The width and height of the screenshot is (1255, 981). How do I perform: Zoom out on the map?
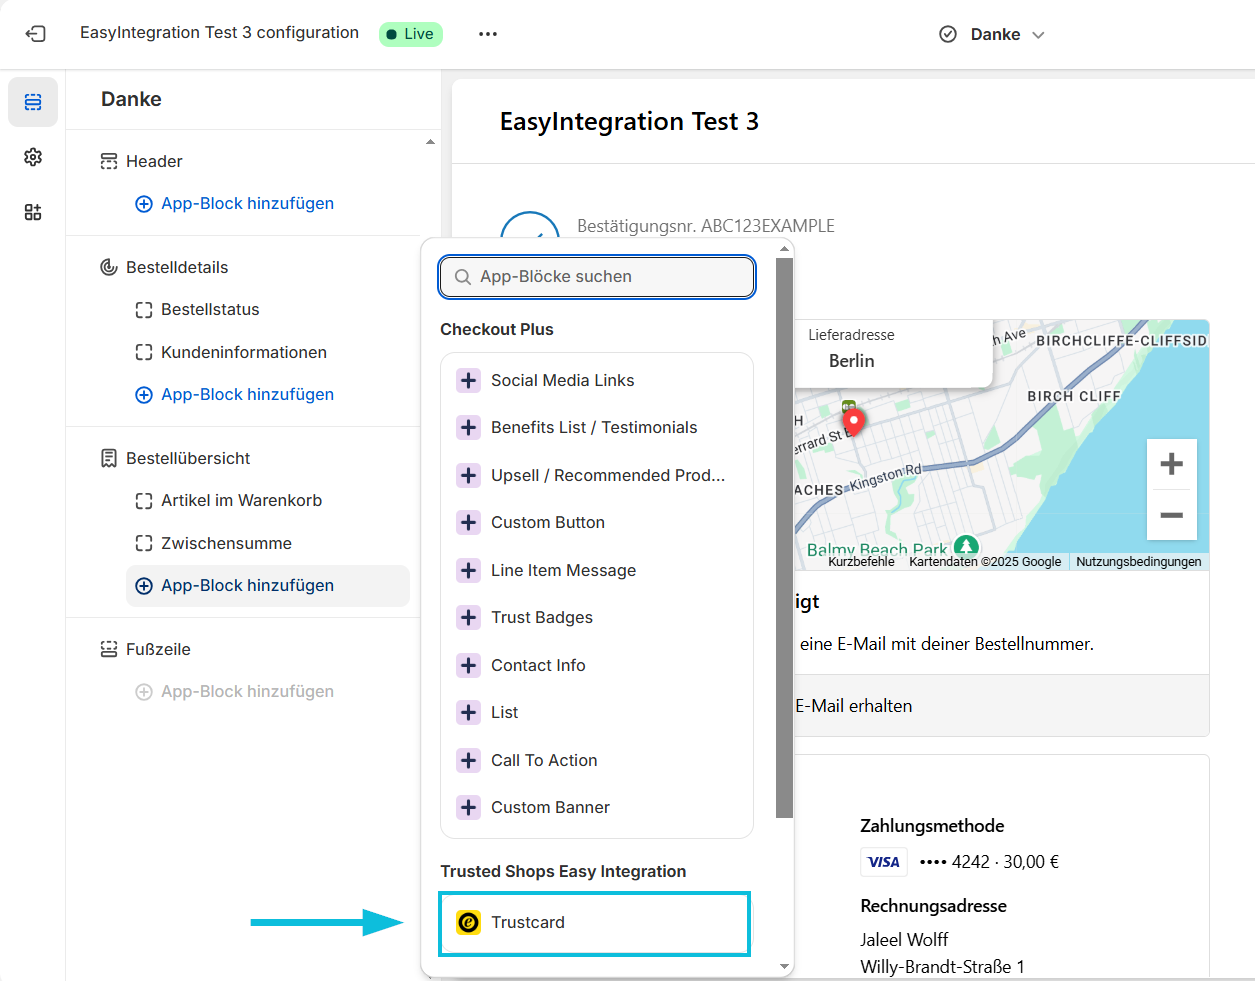click(1172, 515)
